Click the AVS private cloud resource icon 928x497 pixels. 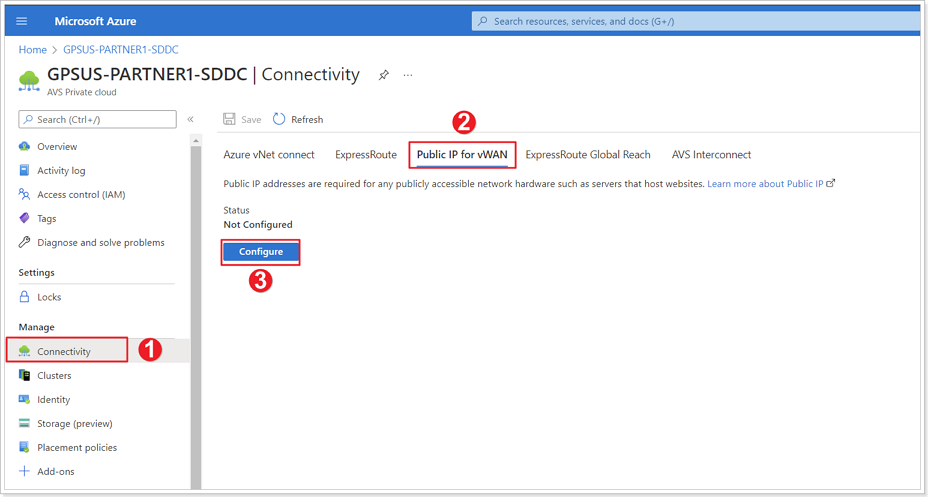pyautogui.click(x=29, y=81)
